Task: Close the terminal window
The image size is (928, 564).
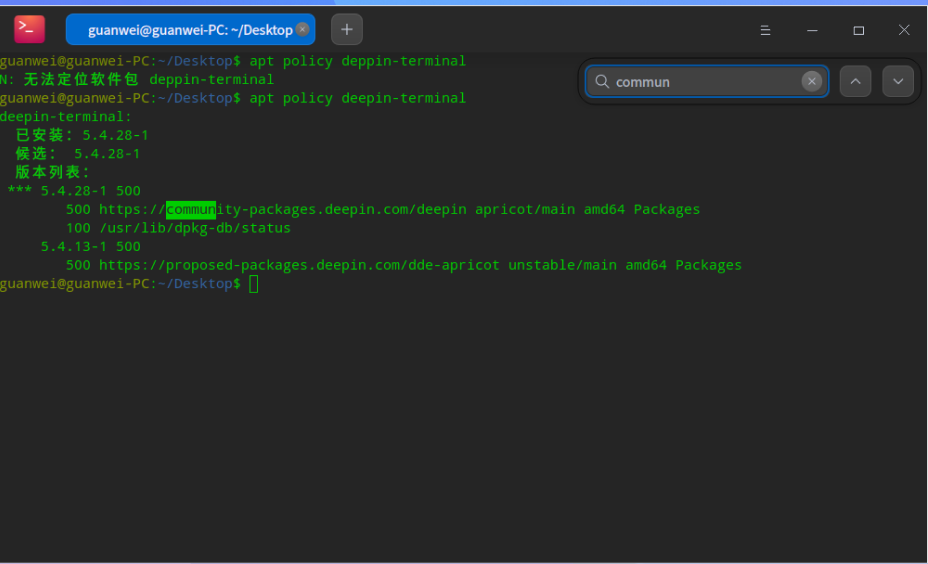Action: point(904,30)
